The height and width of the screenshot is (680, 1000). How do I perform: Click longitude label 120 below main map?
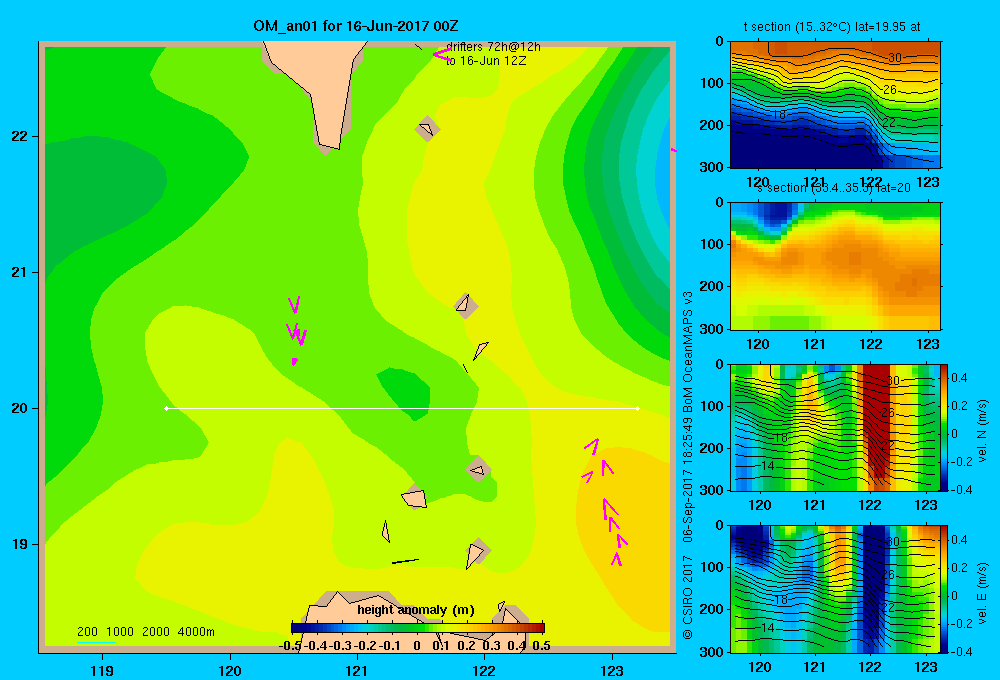click(230, 670)
